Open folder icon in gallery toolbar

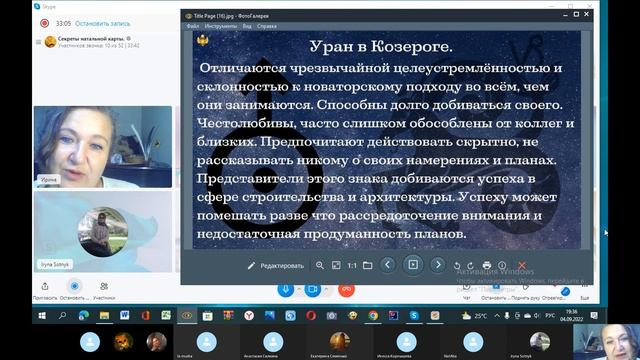tap(367, 265)
